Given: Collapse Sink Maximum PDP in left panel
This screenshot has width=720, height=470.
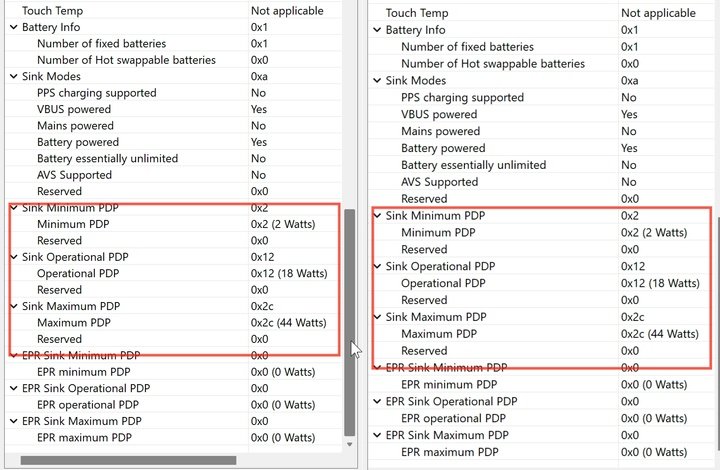Looking at the screenshot, I should pyautogui.click(x=13, y=306).
